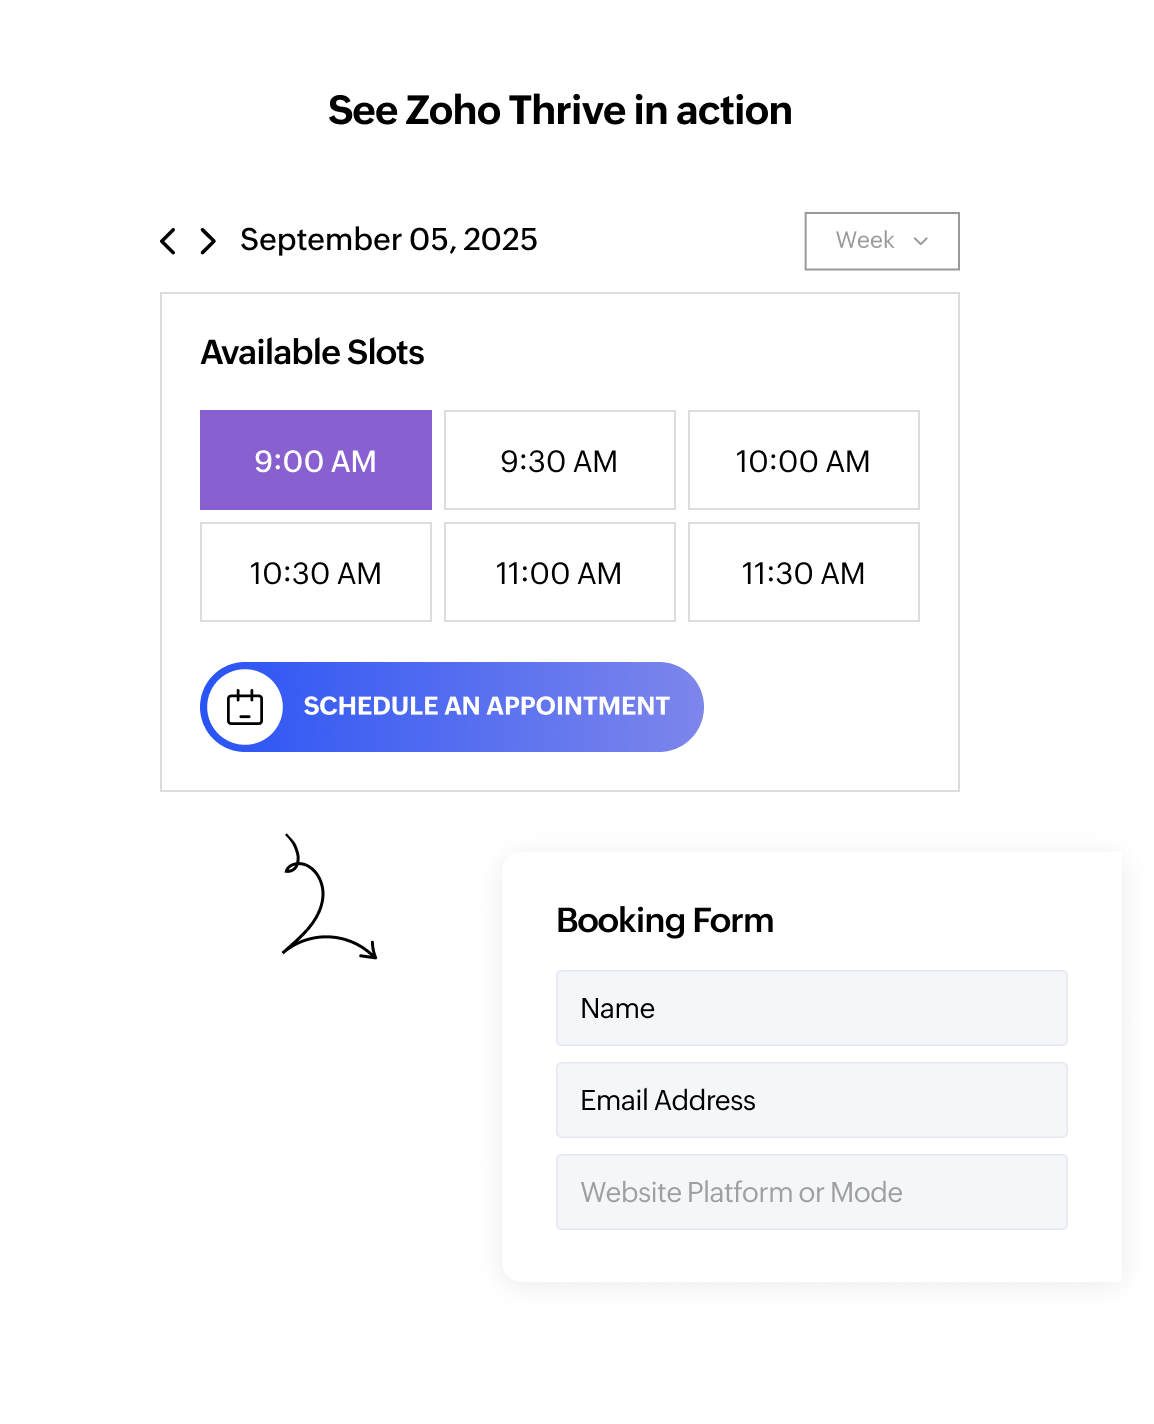Viewport: 1154px width, 1424px height.
Task: Click the Email Address field
Action: (x=810, y=1100)
